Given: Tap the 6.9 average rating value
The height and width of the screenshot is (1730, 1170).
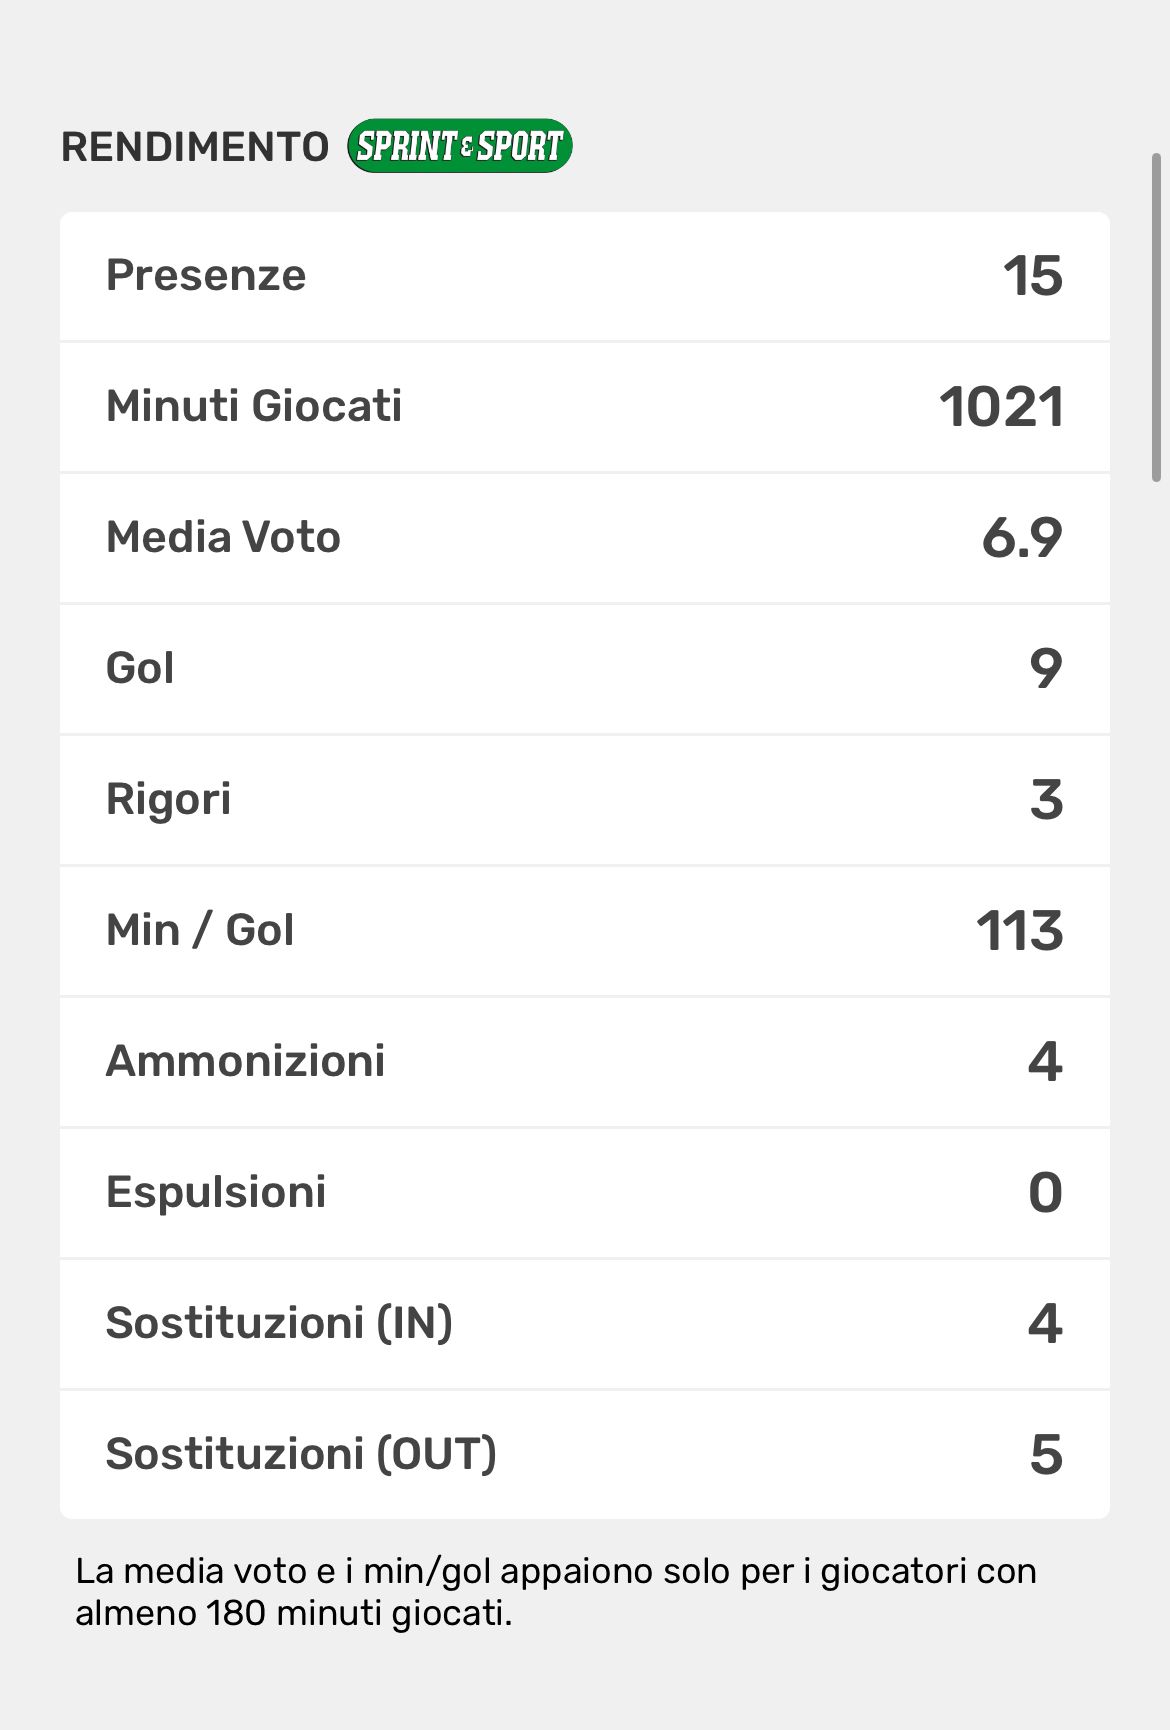Looking at the screenshot, I should pos(1021,538).
